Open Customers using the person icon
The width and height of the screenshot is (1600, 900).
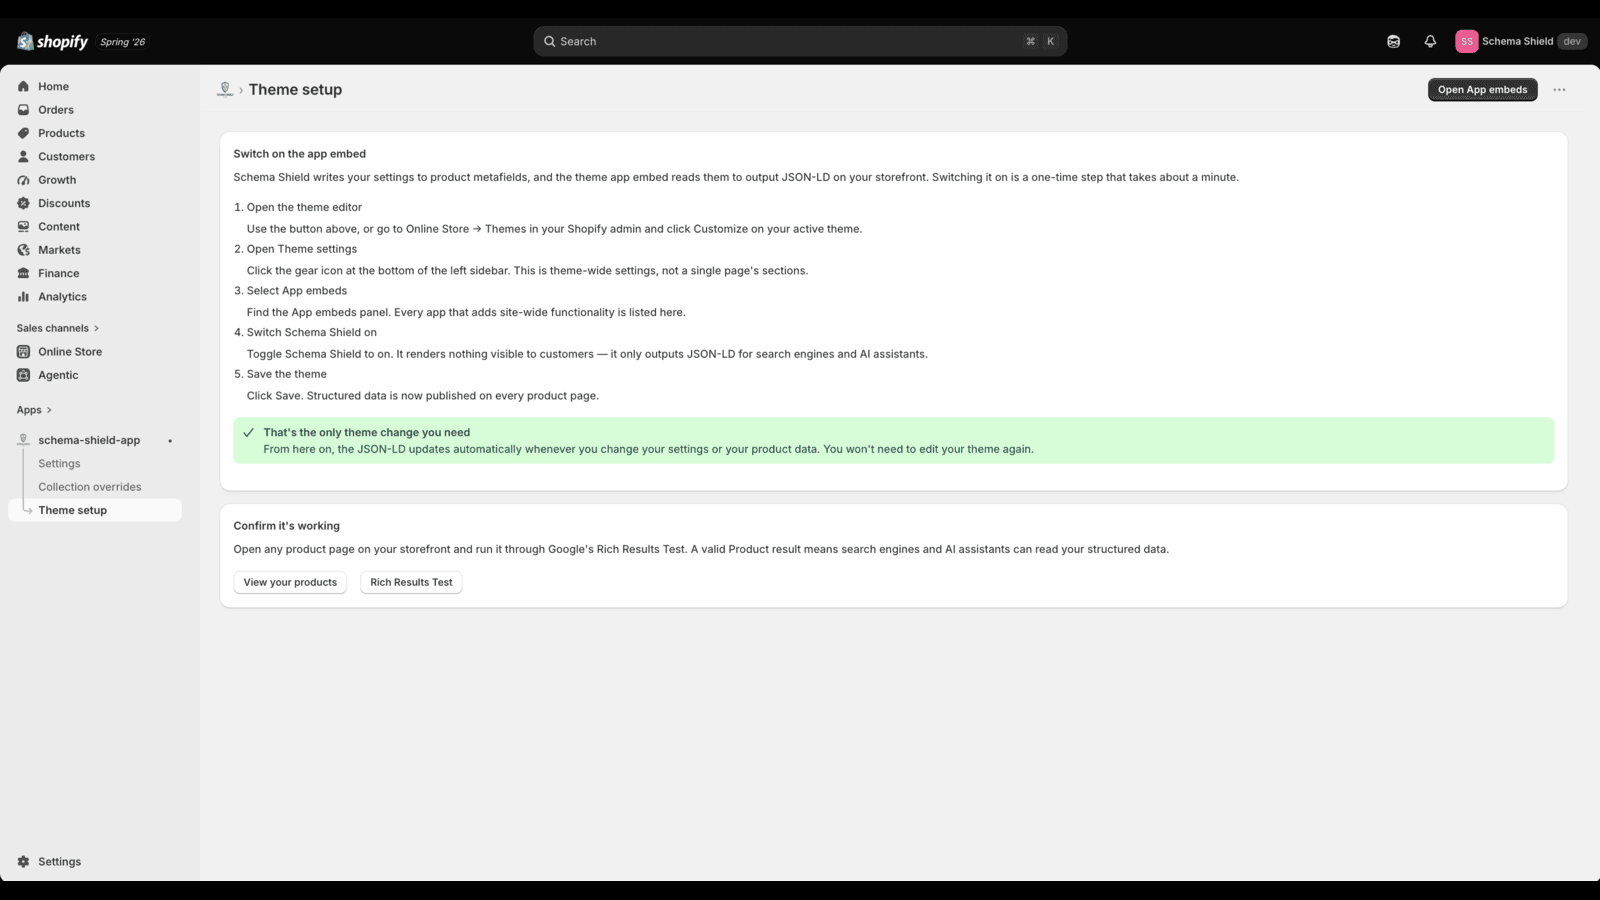(23, 157)
